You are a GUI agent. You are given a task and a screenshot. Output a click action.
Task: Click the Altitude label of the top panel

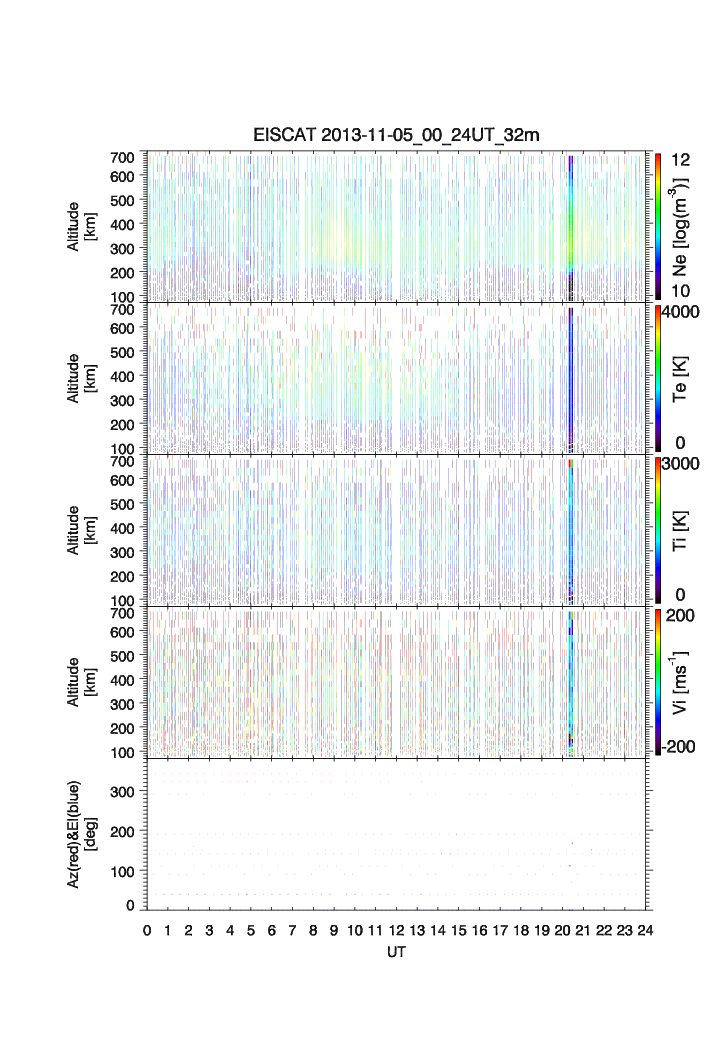(x=80, y=226)
